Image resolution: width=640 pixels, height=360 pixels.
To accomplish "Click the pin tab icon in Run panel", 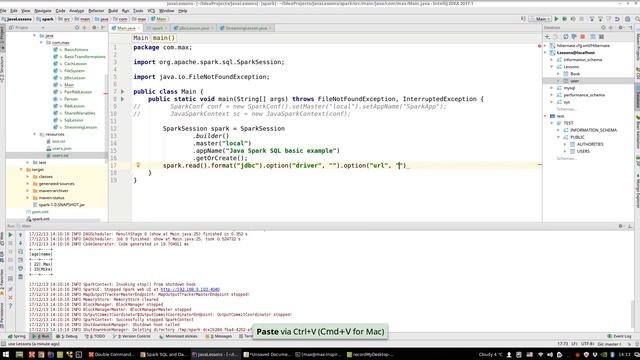I will pyautogui.click(x=10, y=289).
